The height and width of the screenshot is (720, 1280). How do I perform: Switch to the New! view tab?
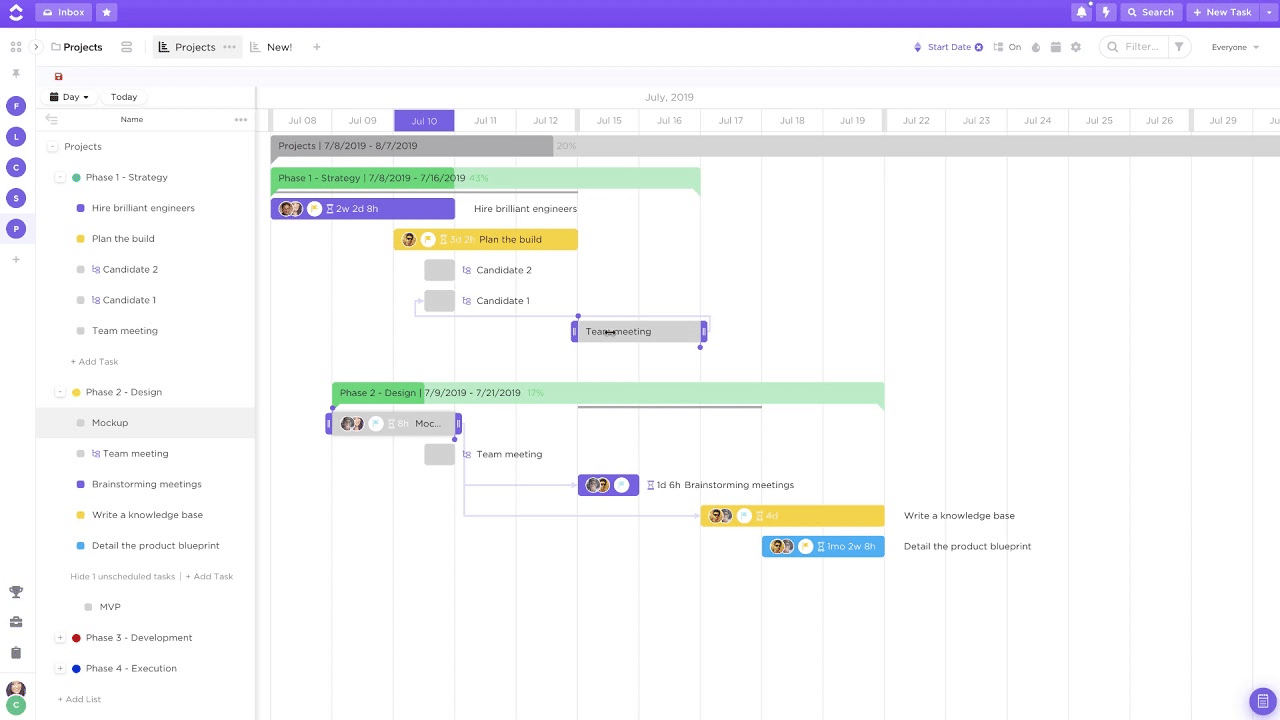[x=270, y=47]
